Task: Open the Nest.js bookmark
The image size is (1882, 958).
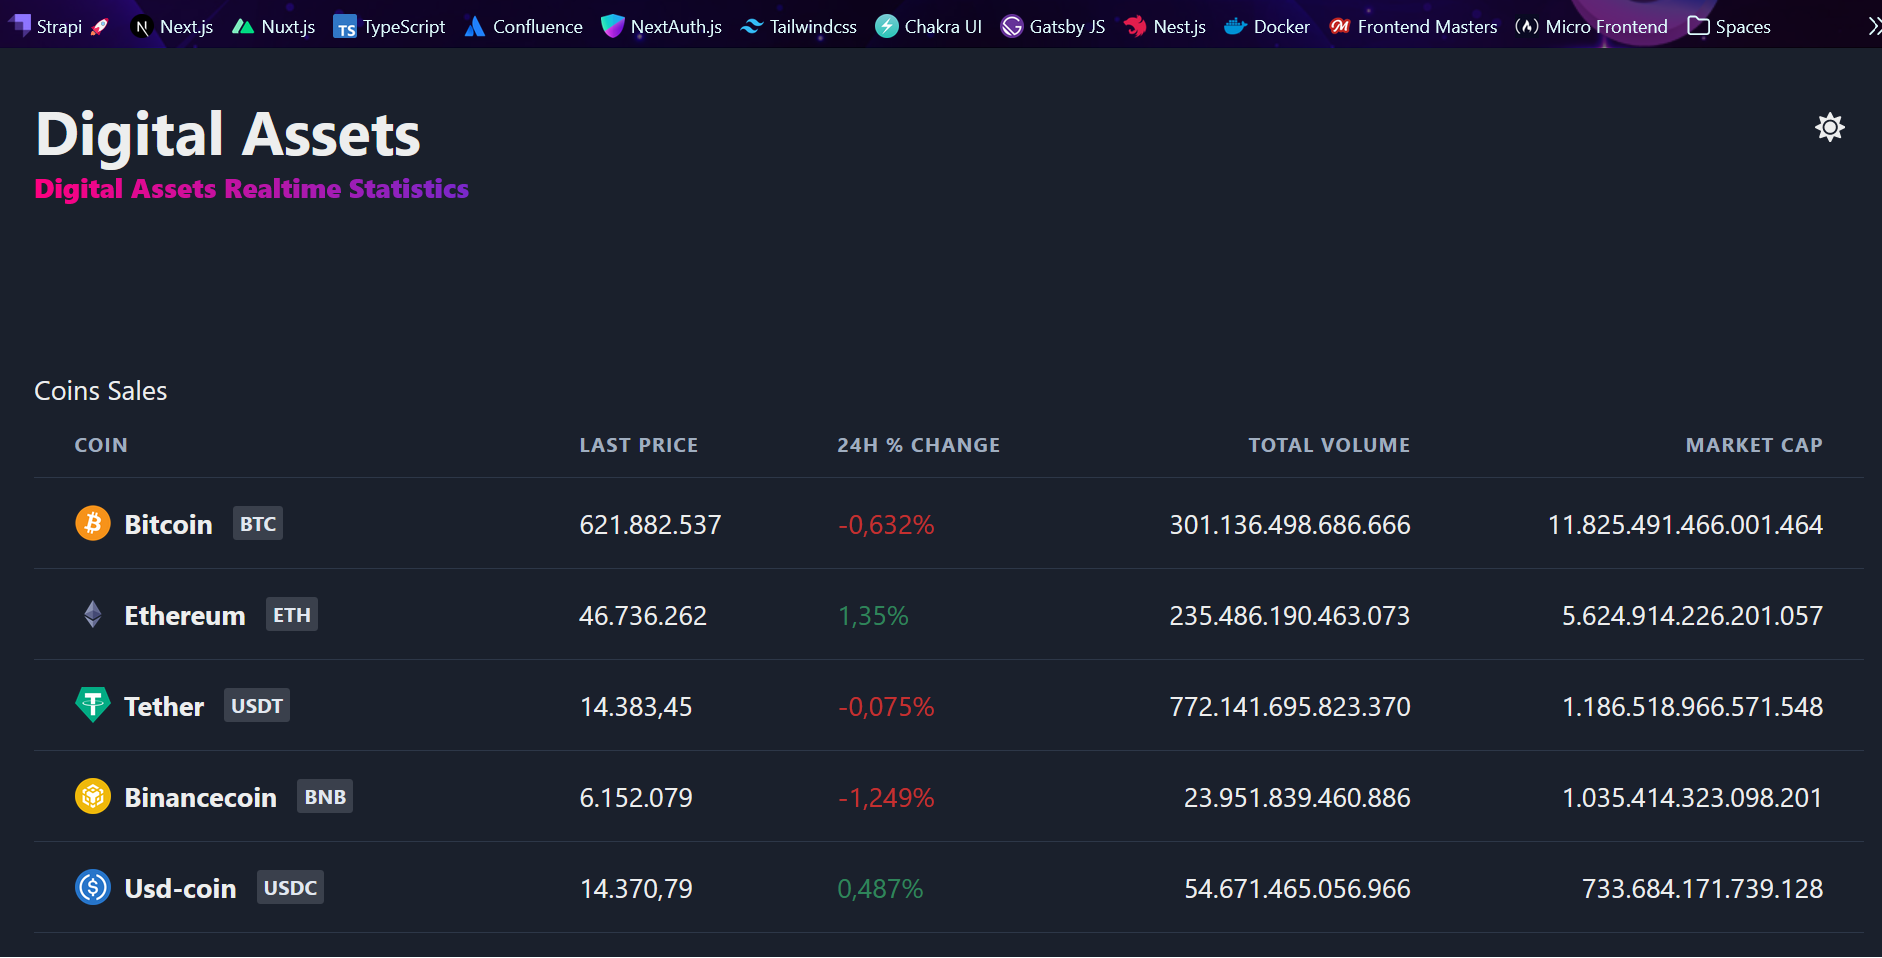Action: point(1164,26)
